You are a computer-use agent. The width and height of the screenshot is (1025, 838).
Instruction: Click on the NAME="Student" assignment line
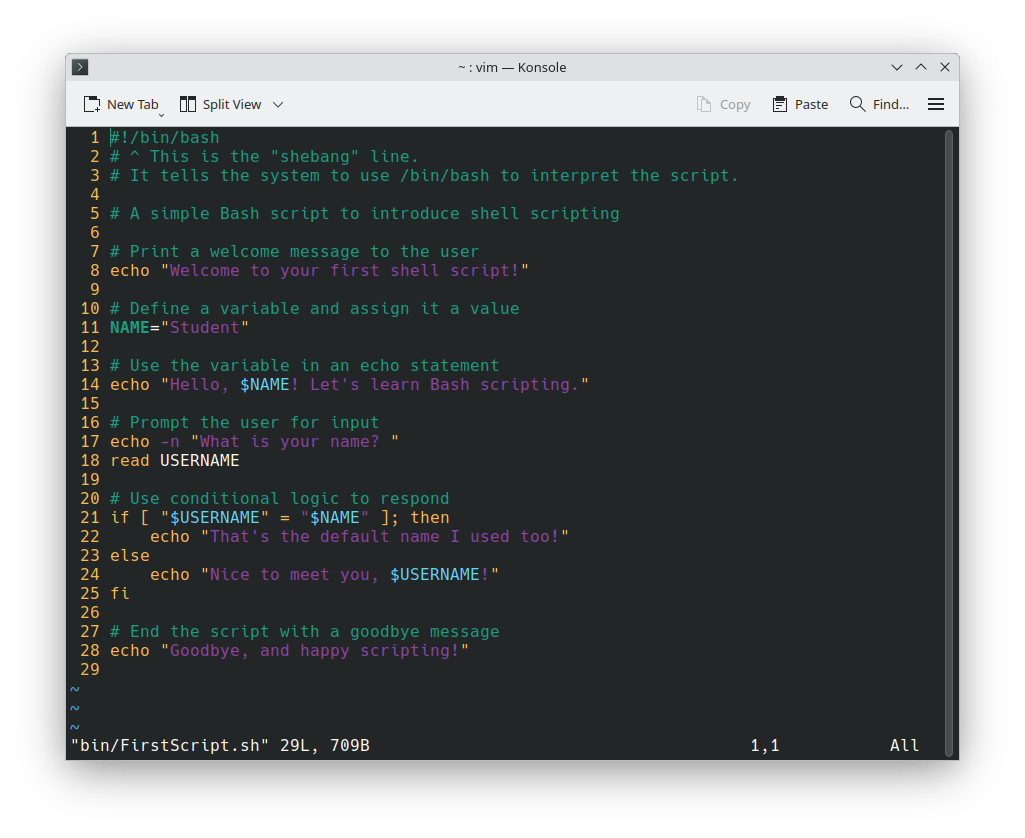179,327
